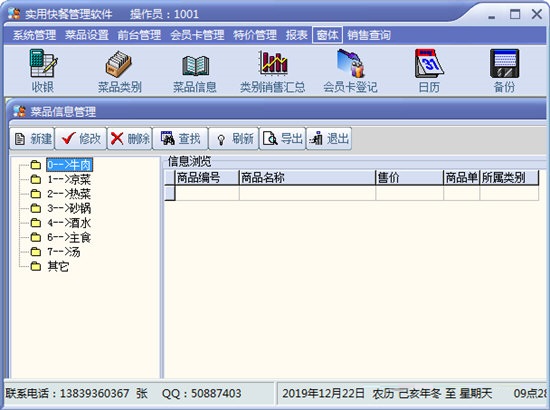Viewport: 550px width, 410px height.
Task: Click the QQ: 50887403 status text
Action: 201,393
